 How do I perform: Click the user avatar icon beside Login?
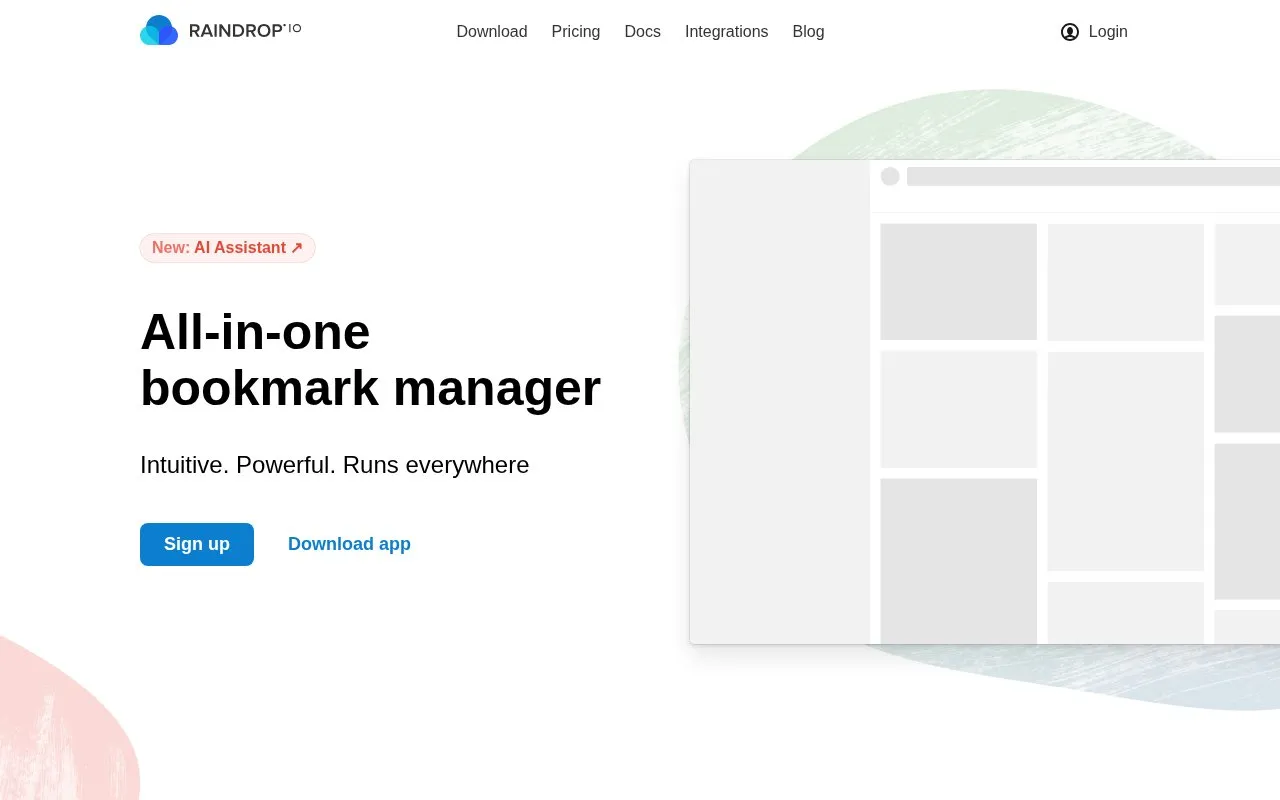coord(1070,32)
